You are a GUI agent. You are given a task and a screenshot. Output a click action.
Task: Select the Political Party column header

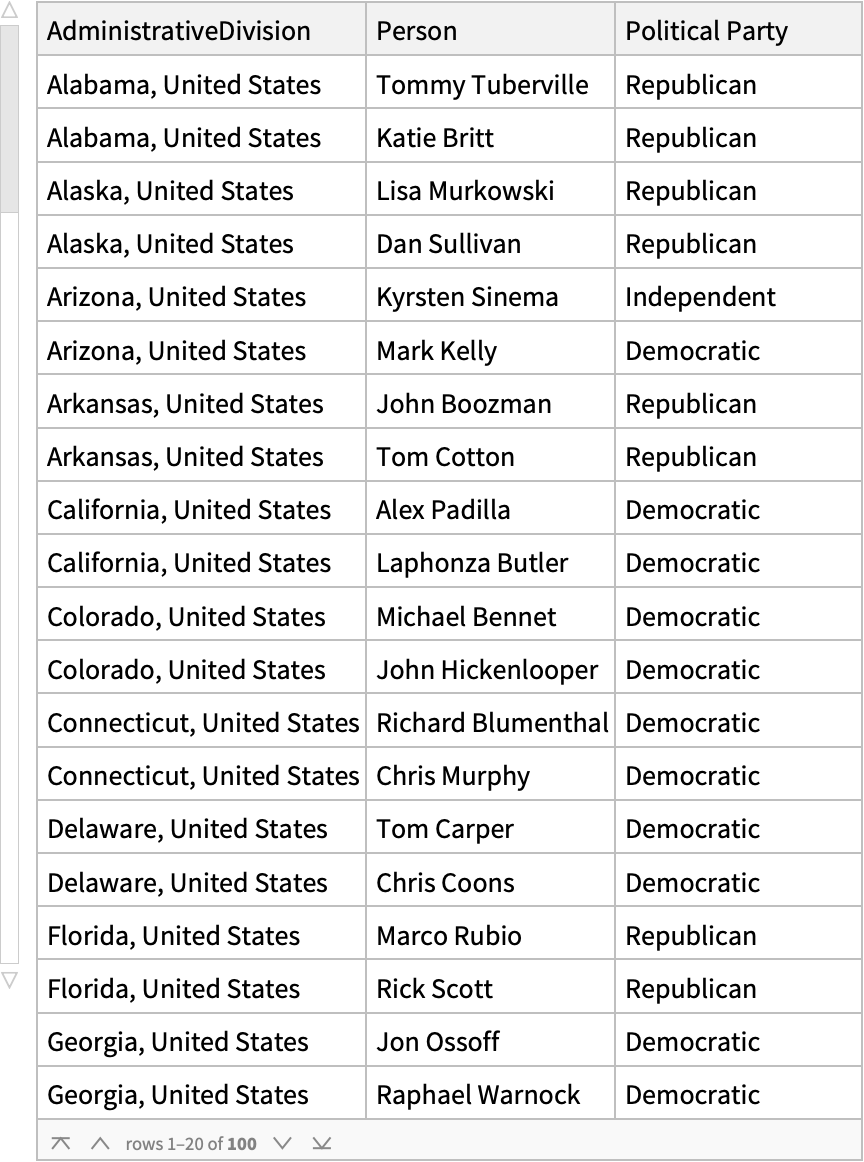tap(706, 31)
